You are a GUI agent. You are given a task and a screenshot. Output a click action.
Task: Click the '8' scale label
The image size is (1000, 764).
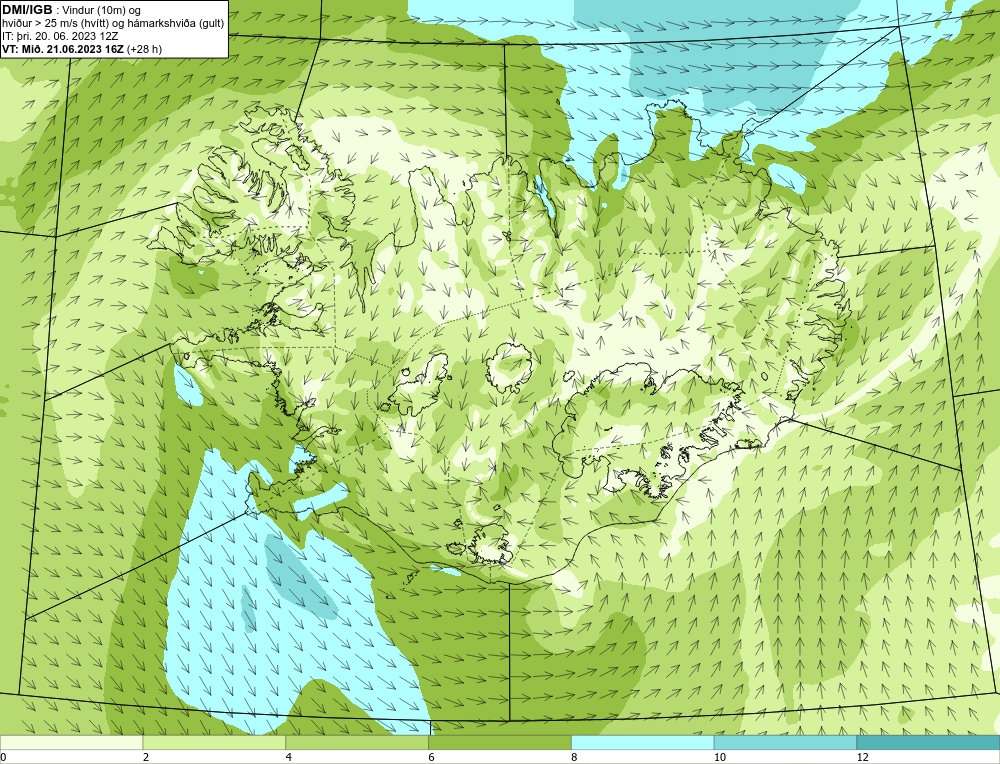575,757
